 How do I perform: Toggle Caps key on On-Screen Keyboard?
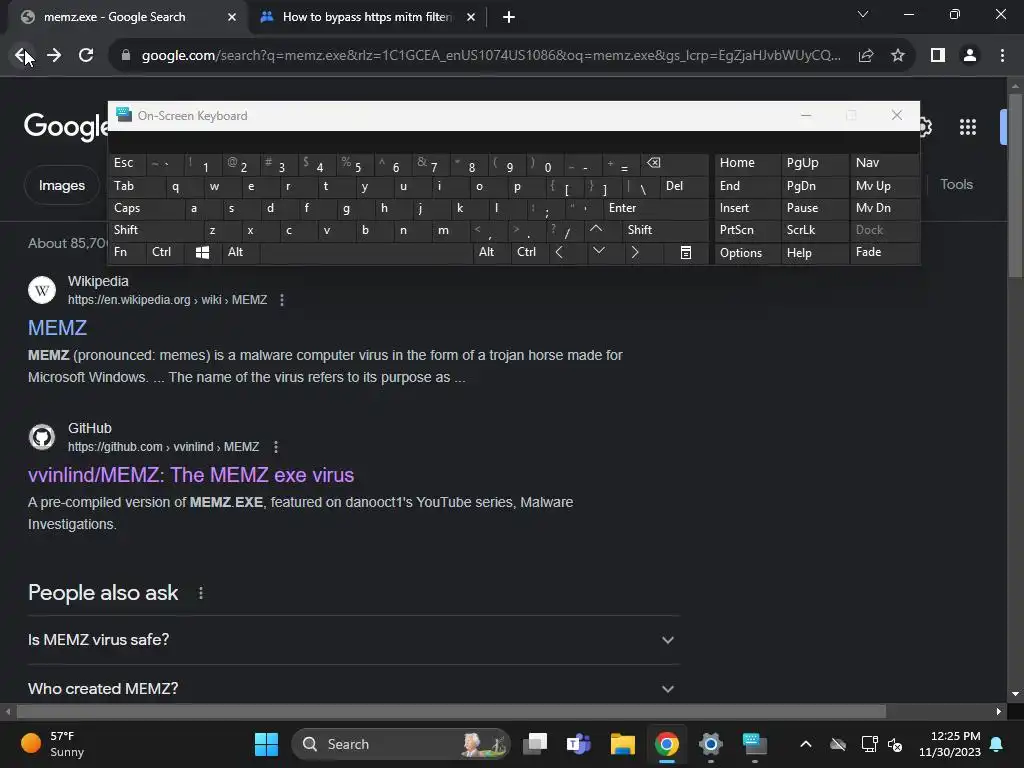146,208
